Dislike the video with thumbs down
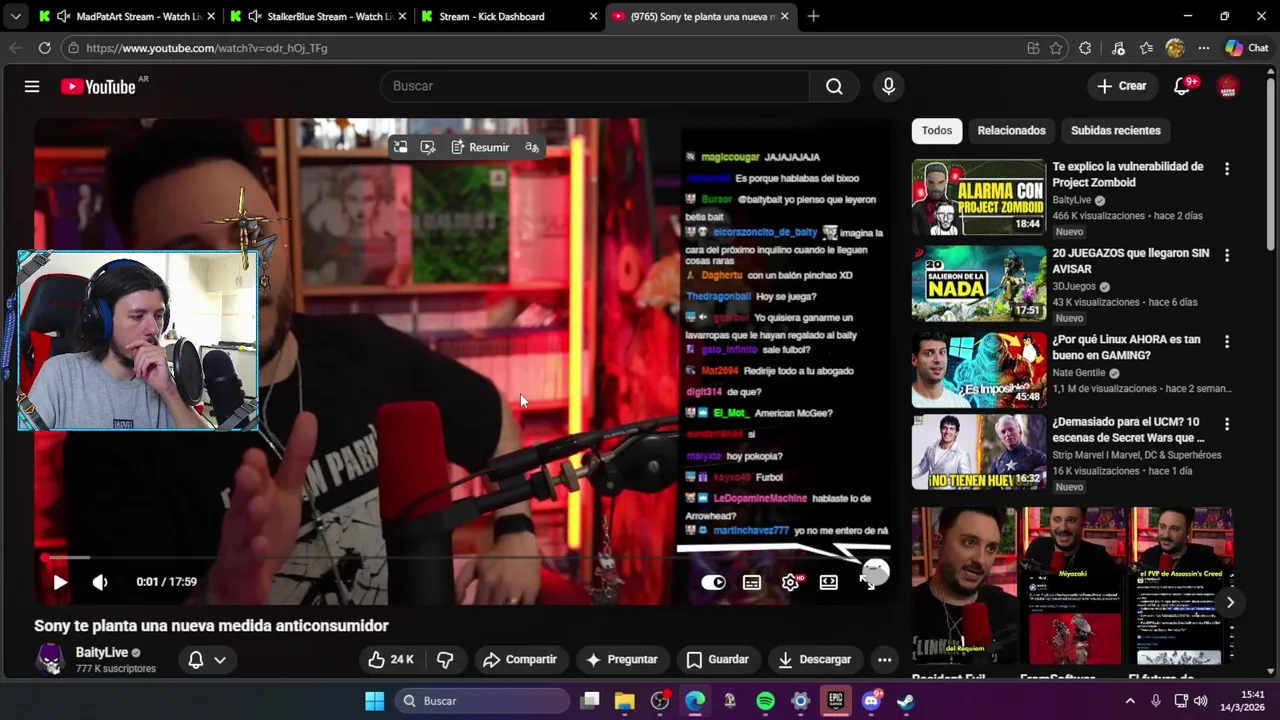The image size is (1280, 720). tap(445, 659)
